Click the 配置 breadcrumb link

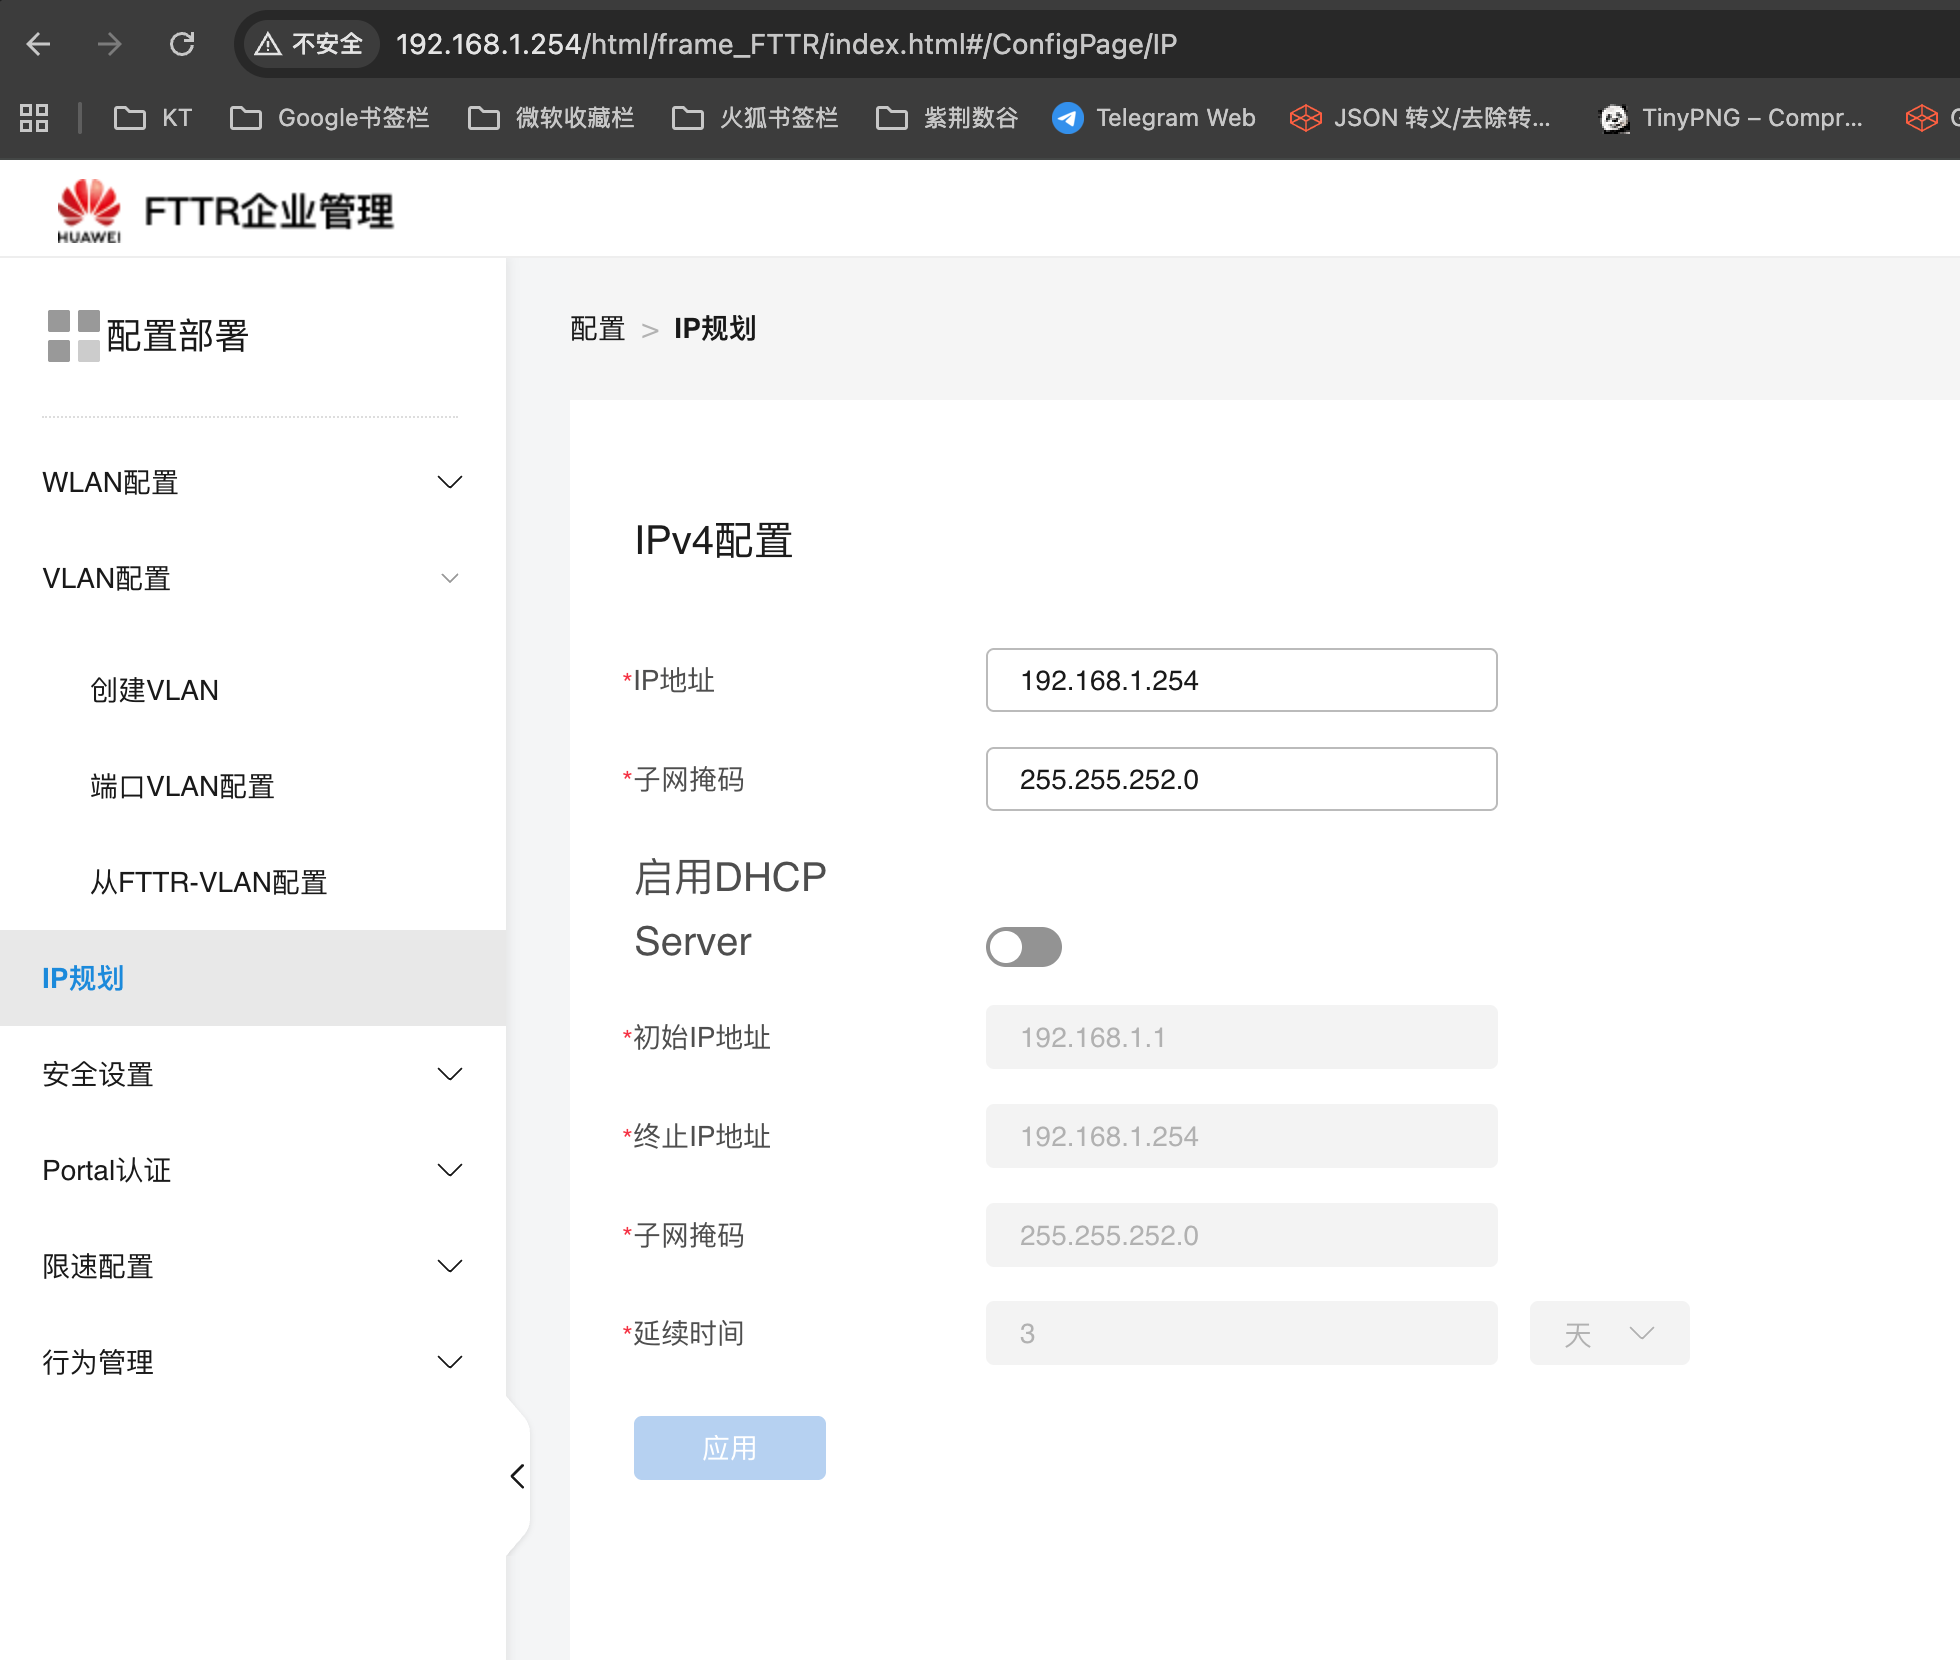pyautogui.click(x=597, y=328)
